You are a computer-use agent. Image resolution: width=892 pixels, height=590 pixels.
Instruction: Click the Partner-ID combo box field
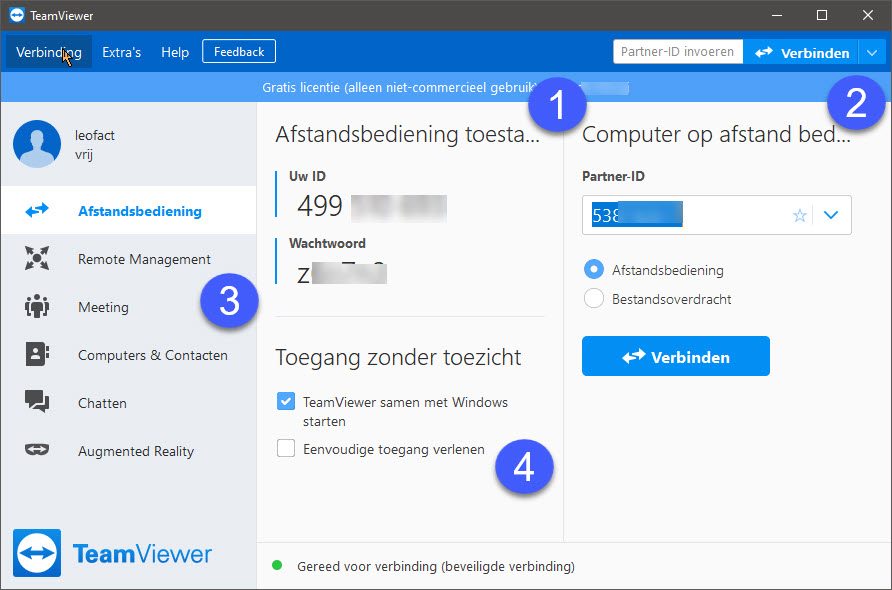click(x=716, y=215)
